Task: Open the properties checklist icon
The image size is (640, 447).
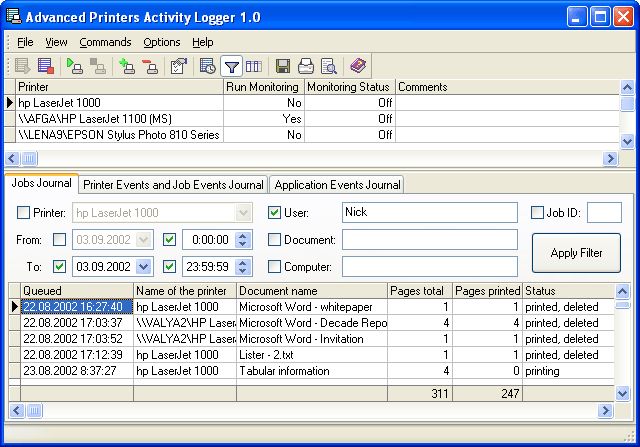Action: point(179,66)
